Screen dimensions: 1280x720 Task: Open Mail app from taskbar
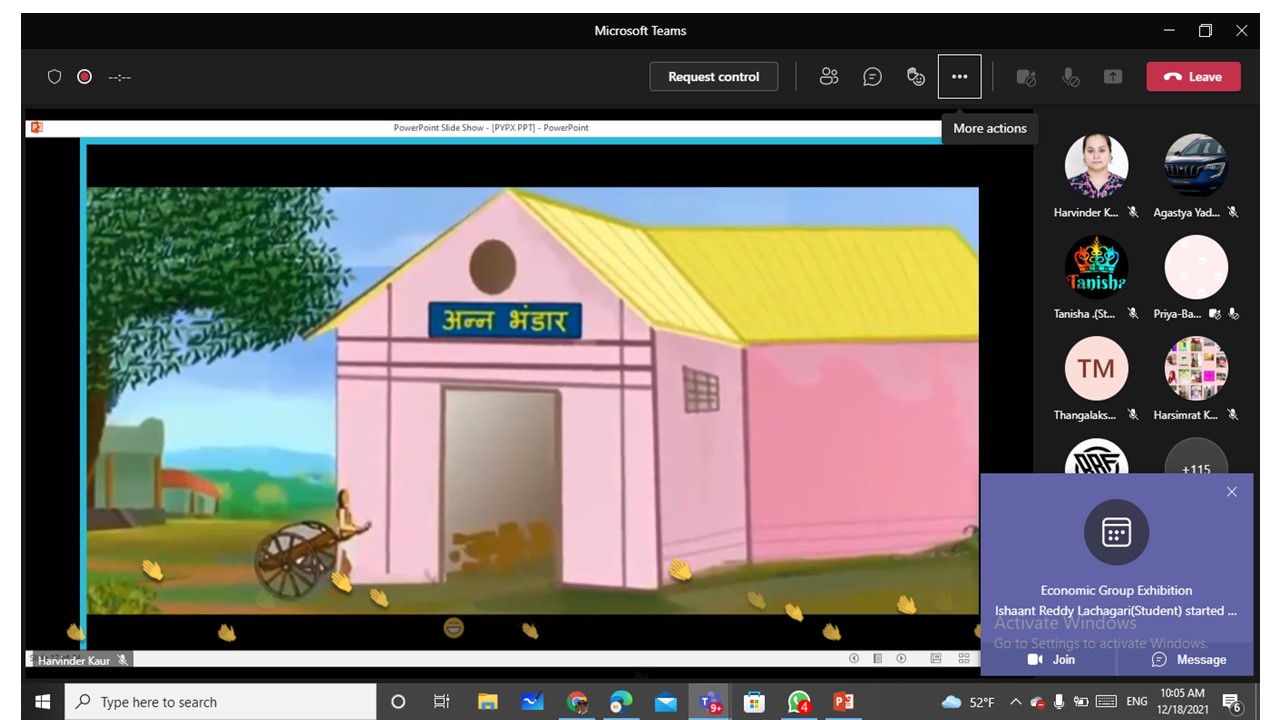point(666,702)
